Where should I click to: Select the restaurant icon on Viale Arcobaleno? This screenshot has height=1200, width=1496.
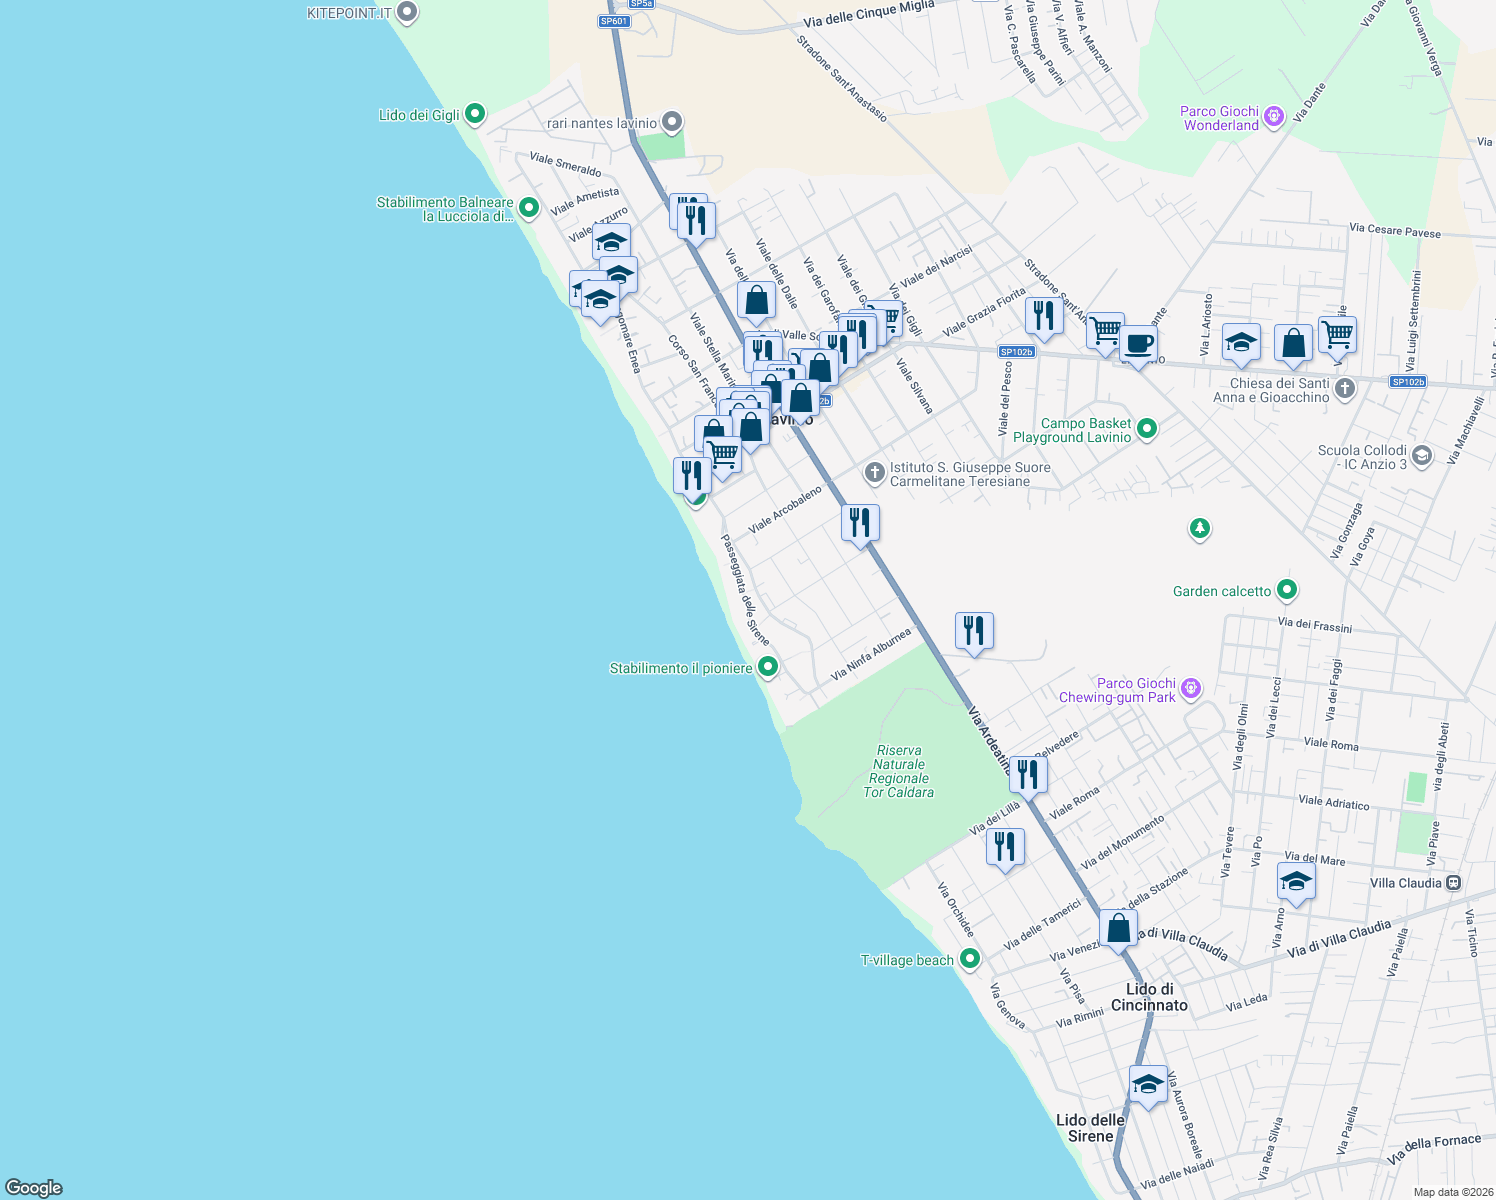pos(860,520)
